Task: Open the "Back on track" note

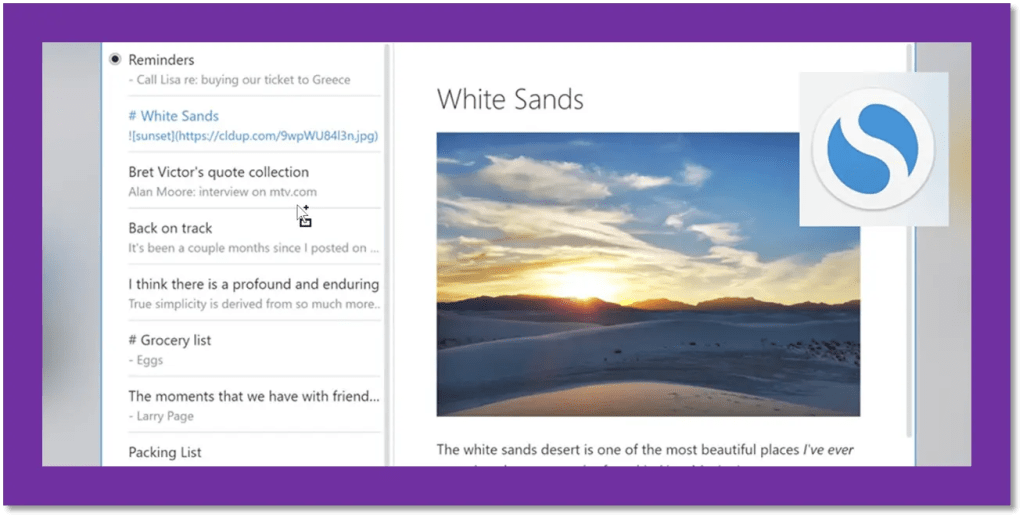Action: tap(171, 228)
